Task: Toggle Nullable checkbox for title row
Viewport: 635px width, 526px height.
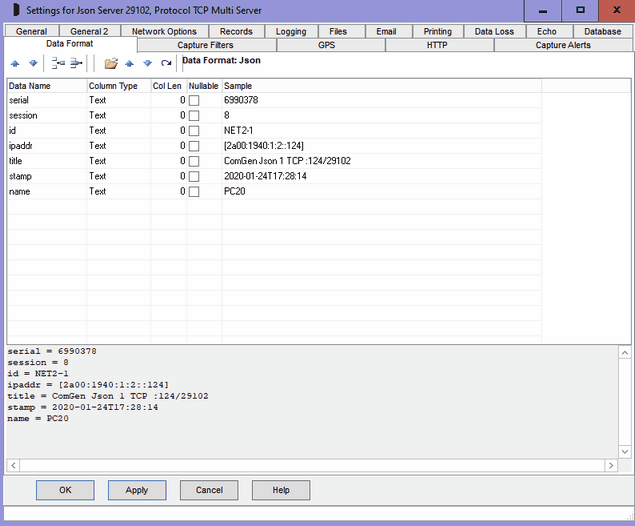Action: pos(194,161)
